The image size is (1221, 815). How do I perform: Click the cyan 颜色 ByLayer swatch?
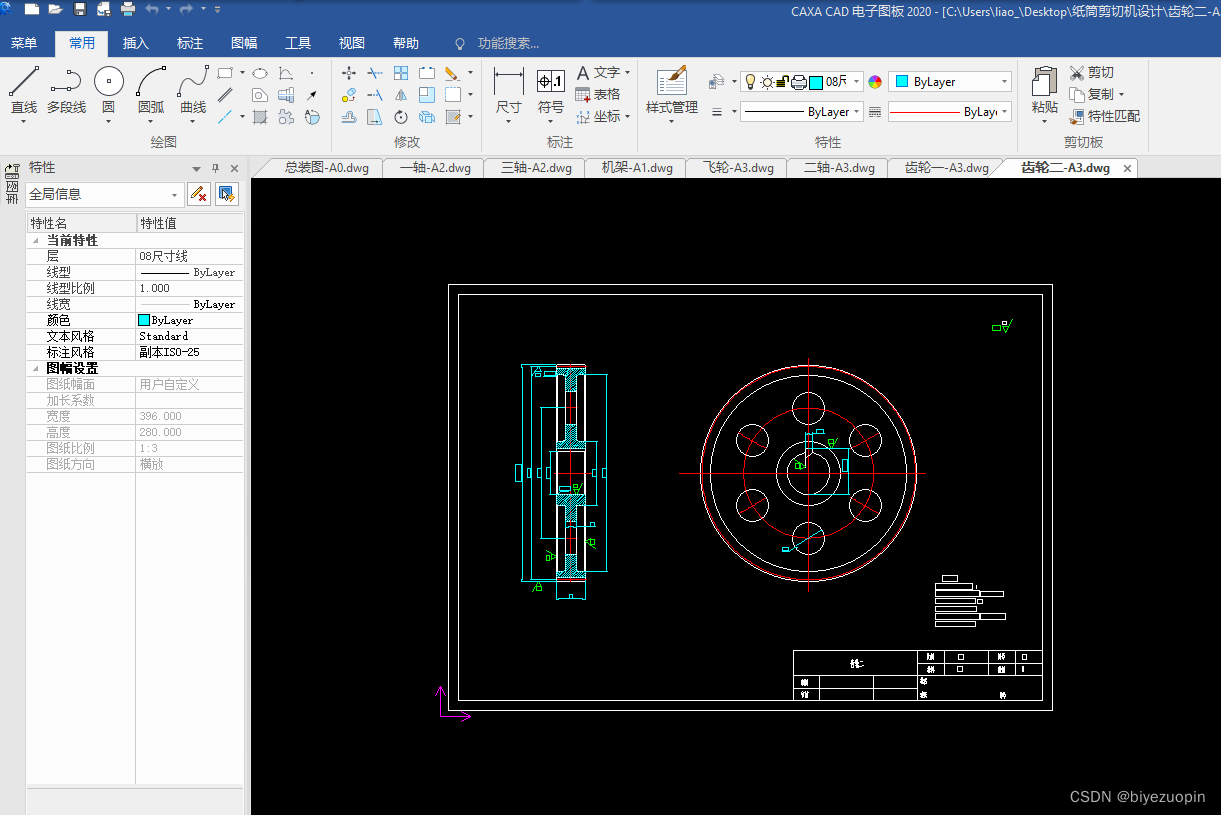coord(144,320)
